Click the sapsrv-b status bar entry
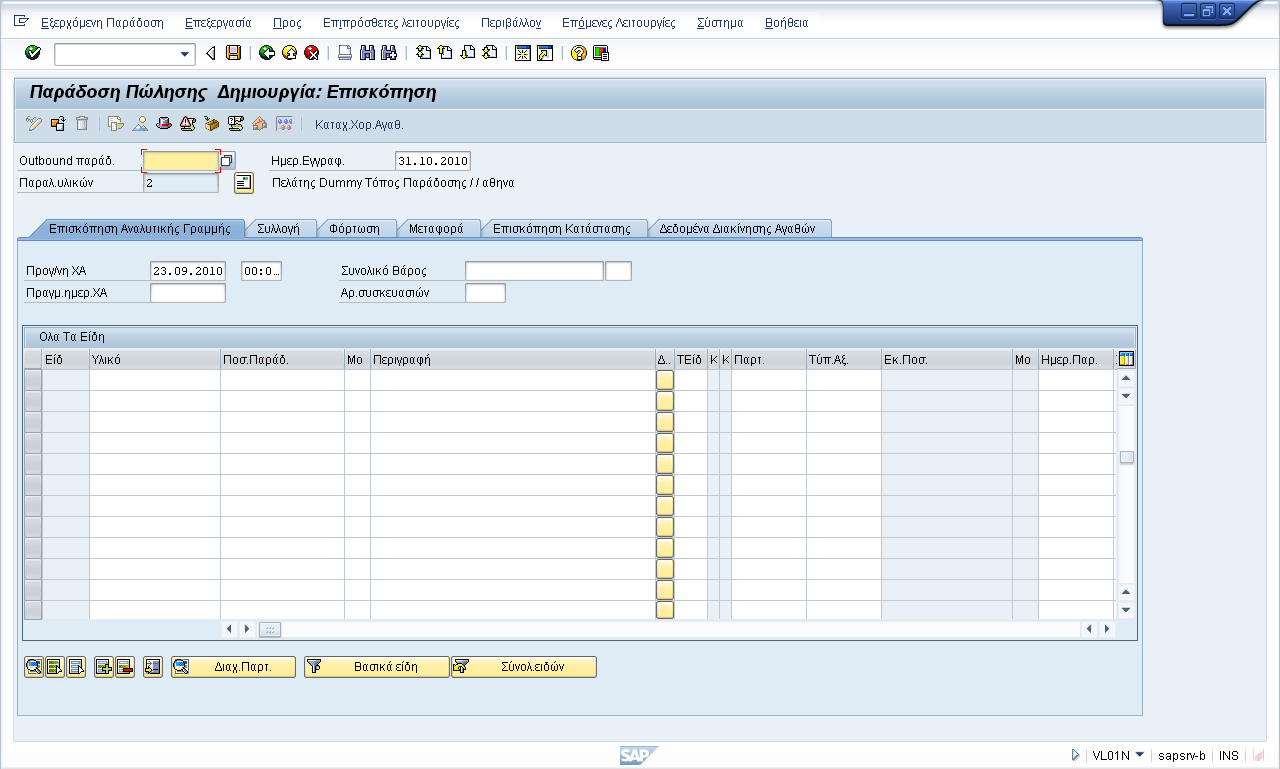The image size is (1280, 769). [1181, 756]
